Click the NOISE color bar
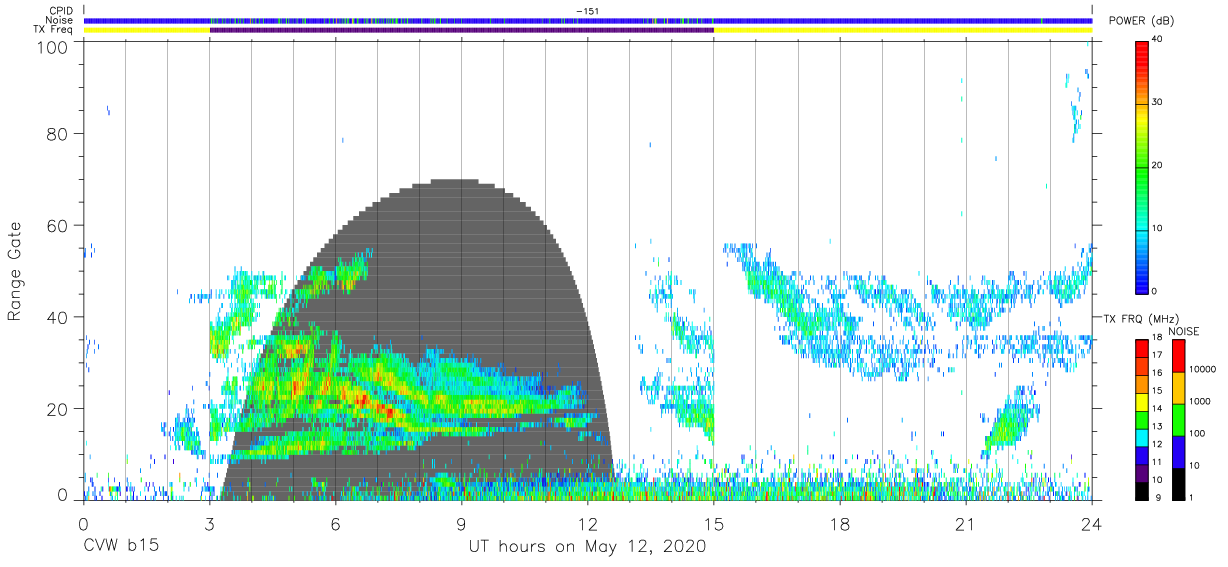The height and width of the screenshot is (567, 1228). (x=1178, y=419)
